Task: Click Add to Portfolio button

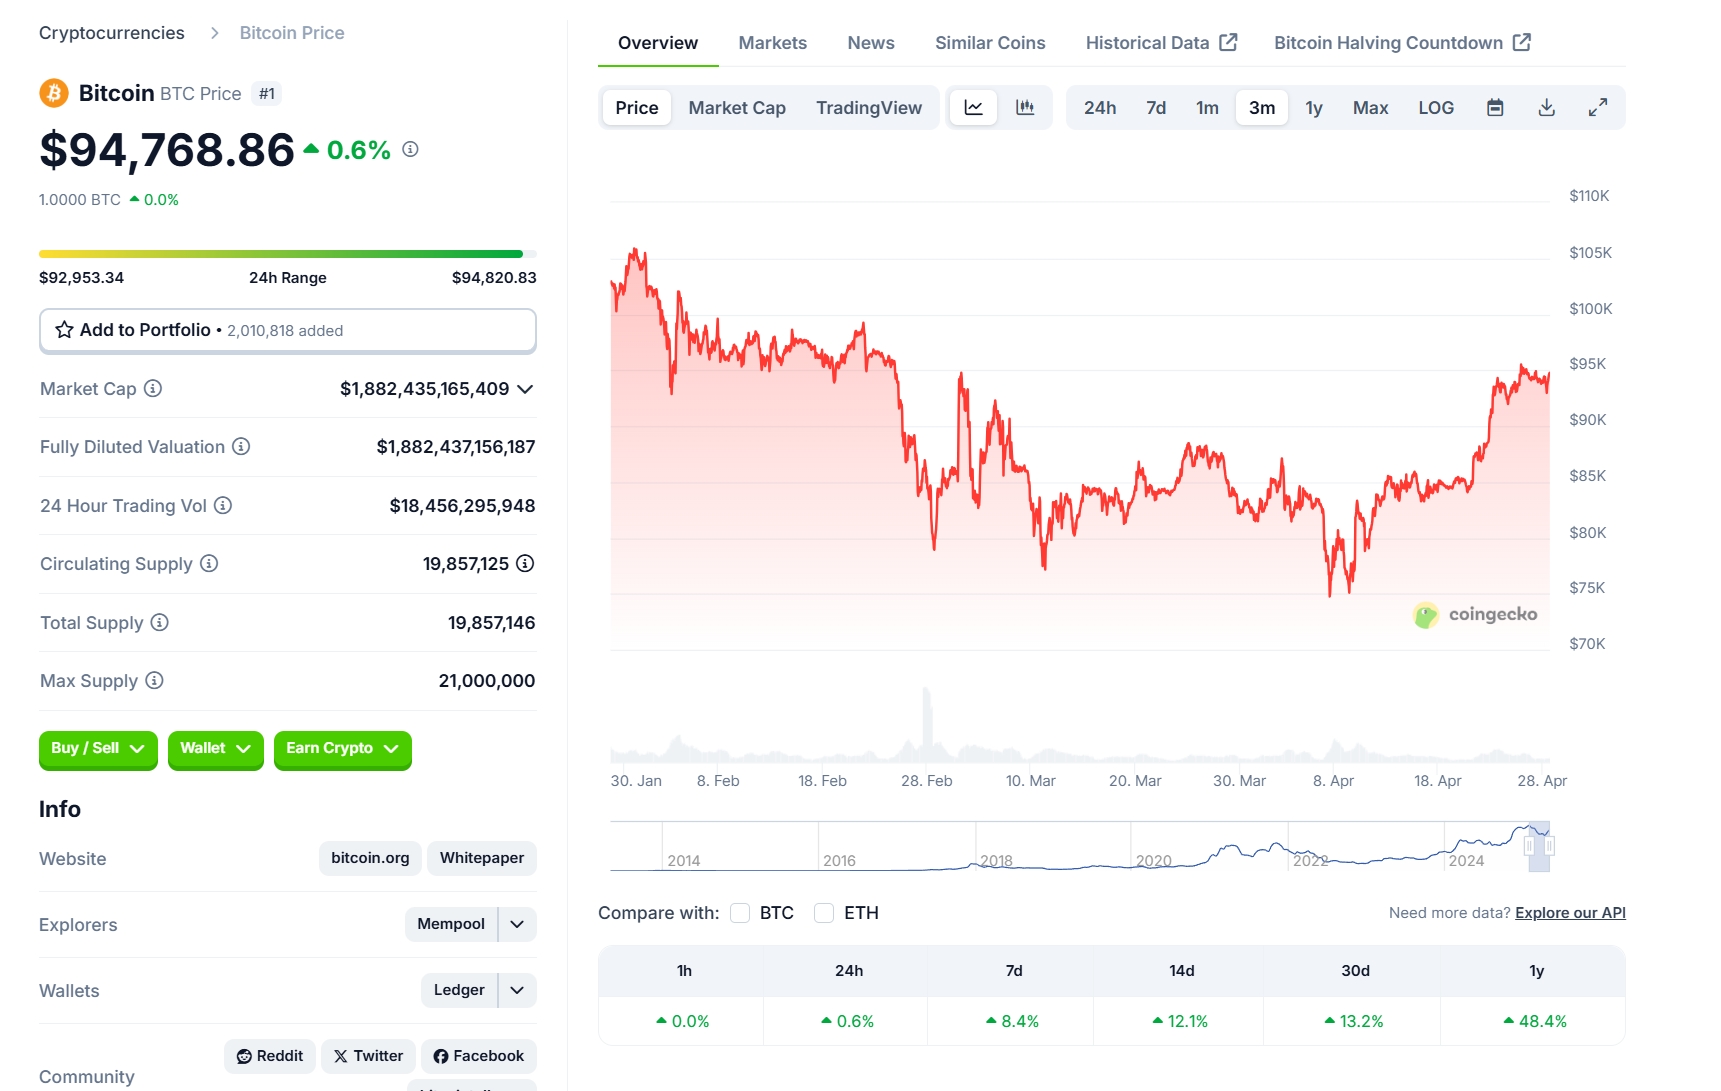Action: [x=288, y=330]
